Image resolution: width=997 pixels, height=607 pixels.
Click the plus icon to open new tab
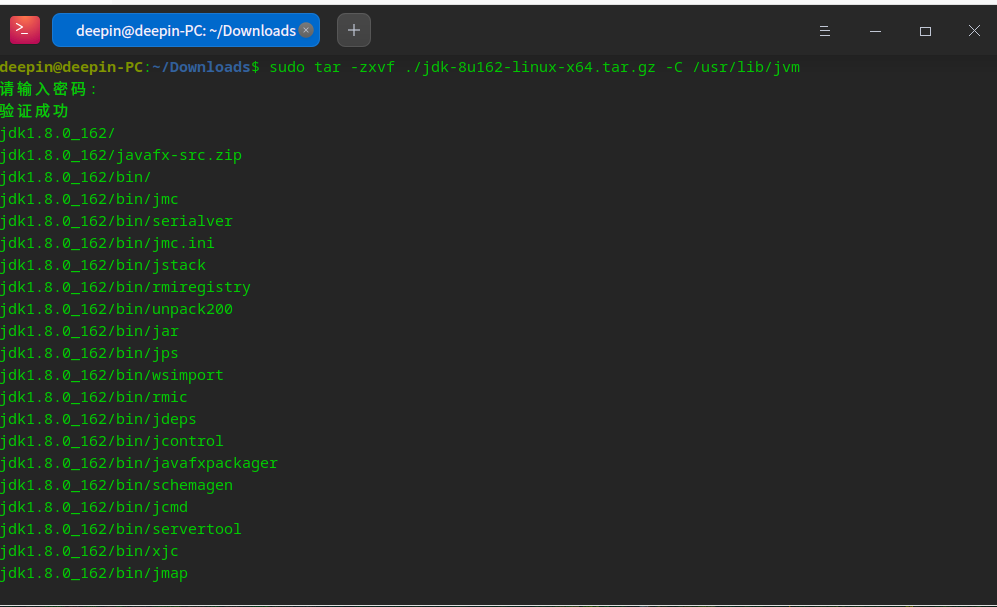(353, 30)
